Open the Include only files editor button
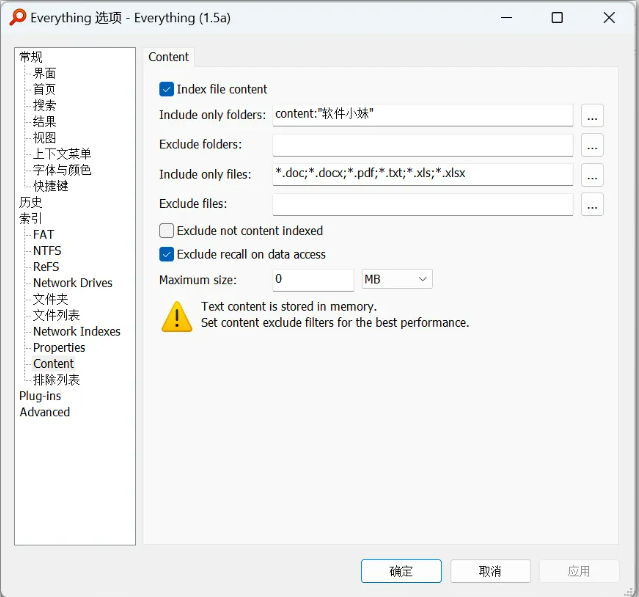 pyautogui.click(x=592, y=175)
